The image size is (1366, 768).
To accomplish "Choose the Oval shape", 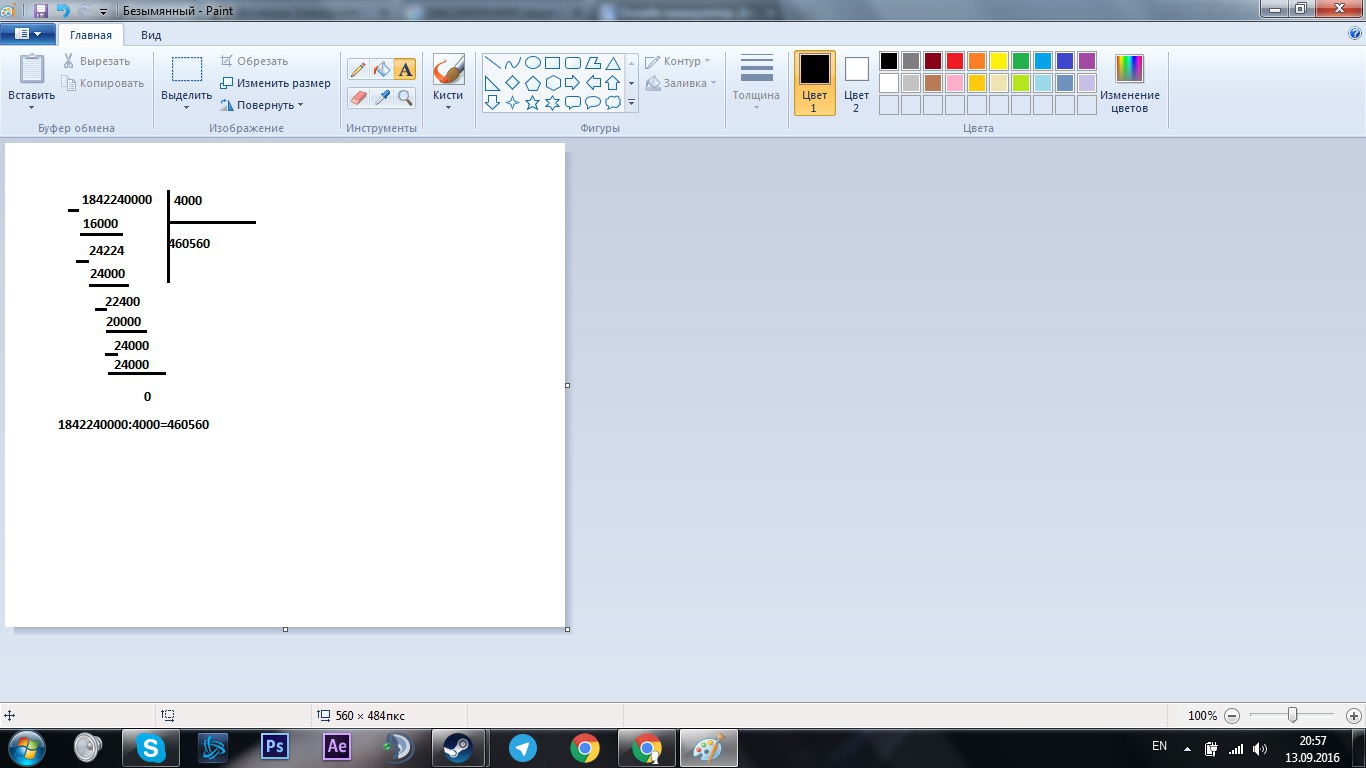I will coord(533,62).
